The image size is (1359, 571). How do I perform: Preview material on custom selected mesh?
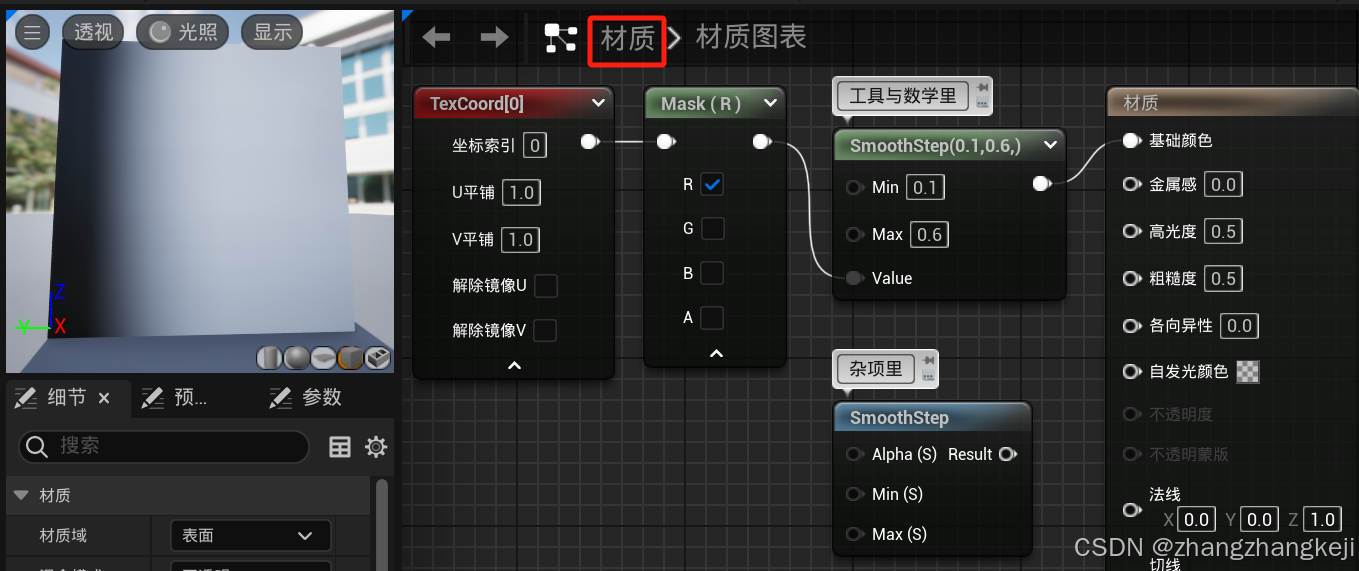(x=377, y=358)
